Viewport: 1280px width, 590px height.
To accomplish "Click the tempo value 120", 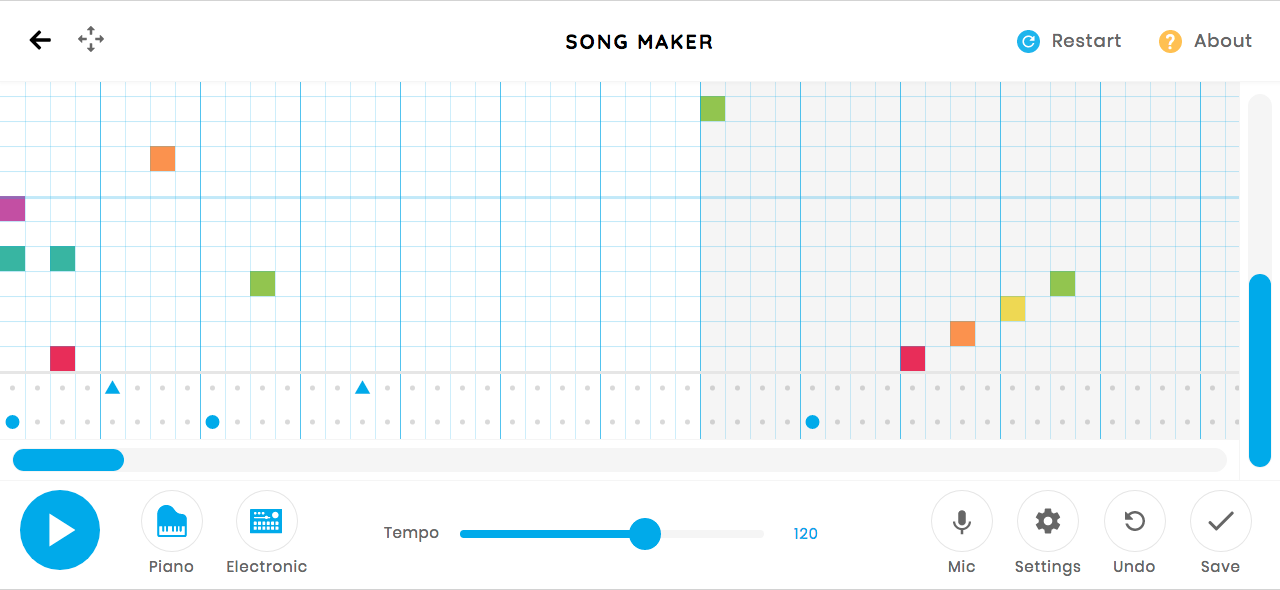I will coord(805,534).
